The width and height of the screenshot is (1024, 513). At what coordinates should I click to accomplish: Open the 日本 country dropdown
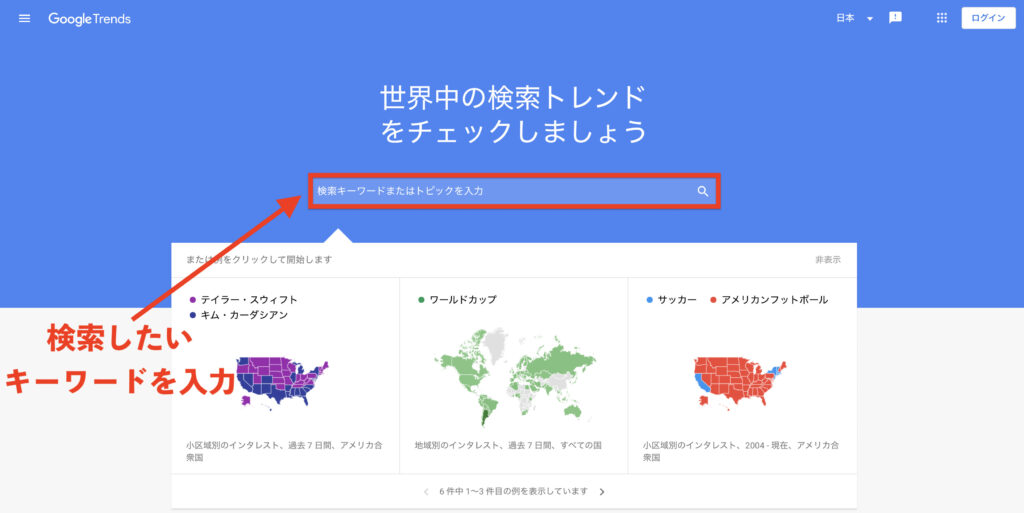click(x=854, y=18)
